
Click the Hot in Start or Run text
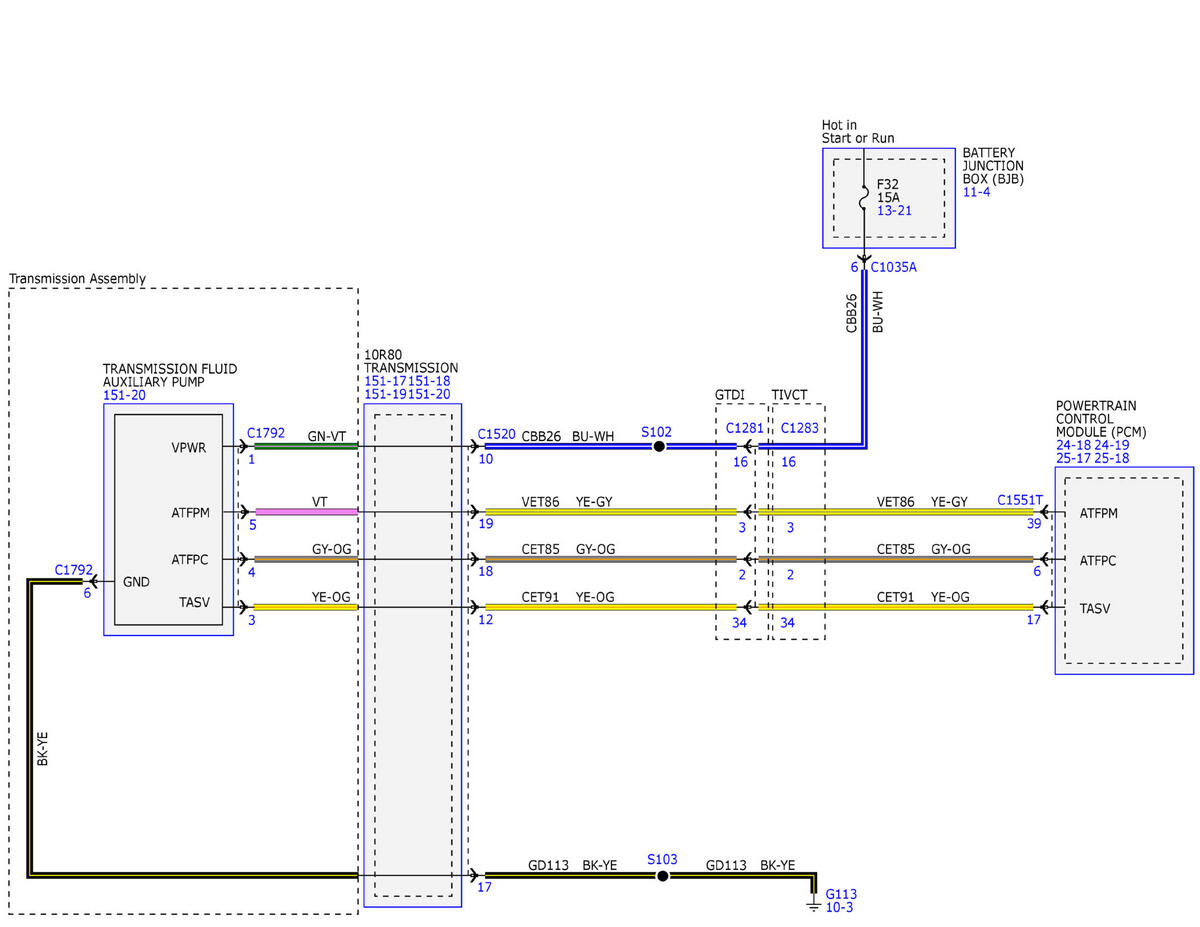point(858,131)
